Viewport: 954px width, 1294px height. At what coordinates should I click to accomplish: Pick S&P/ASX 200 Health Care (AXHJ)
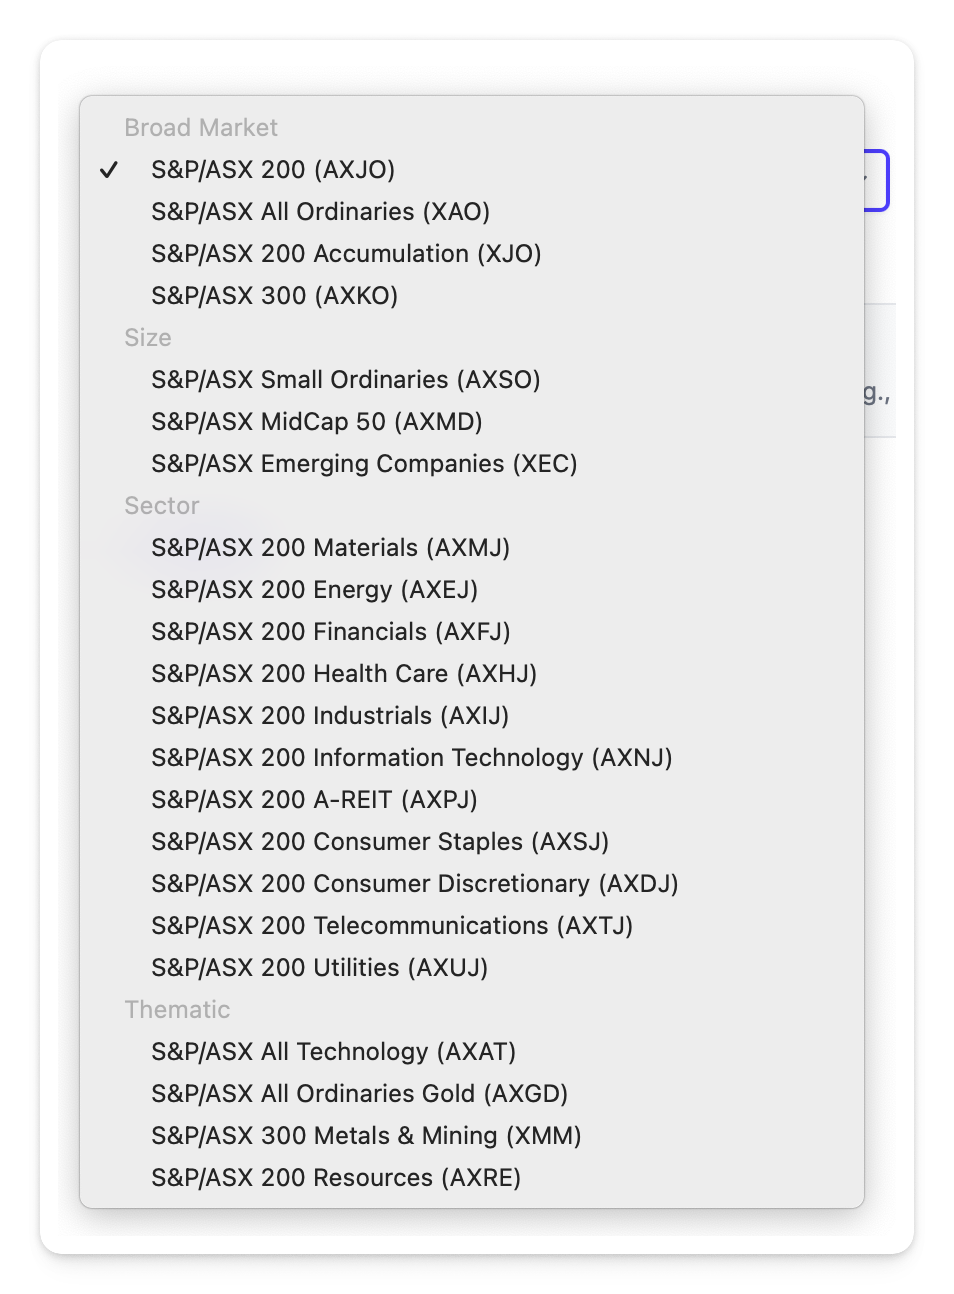(344, 674)
